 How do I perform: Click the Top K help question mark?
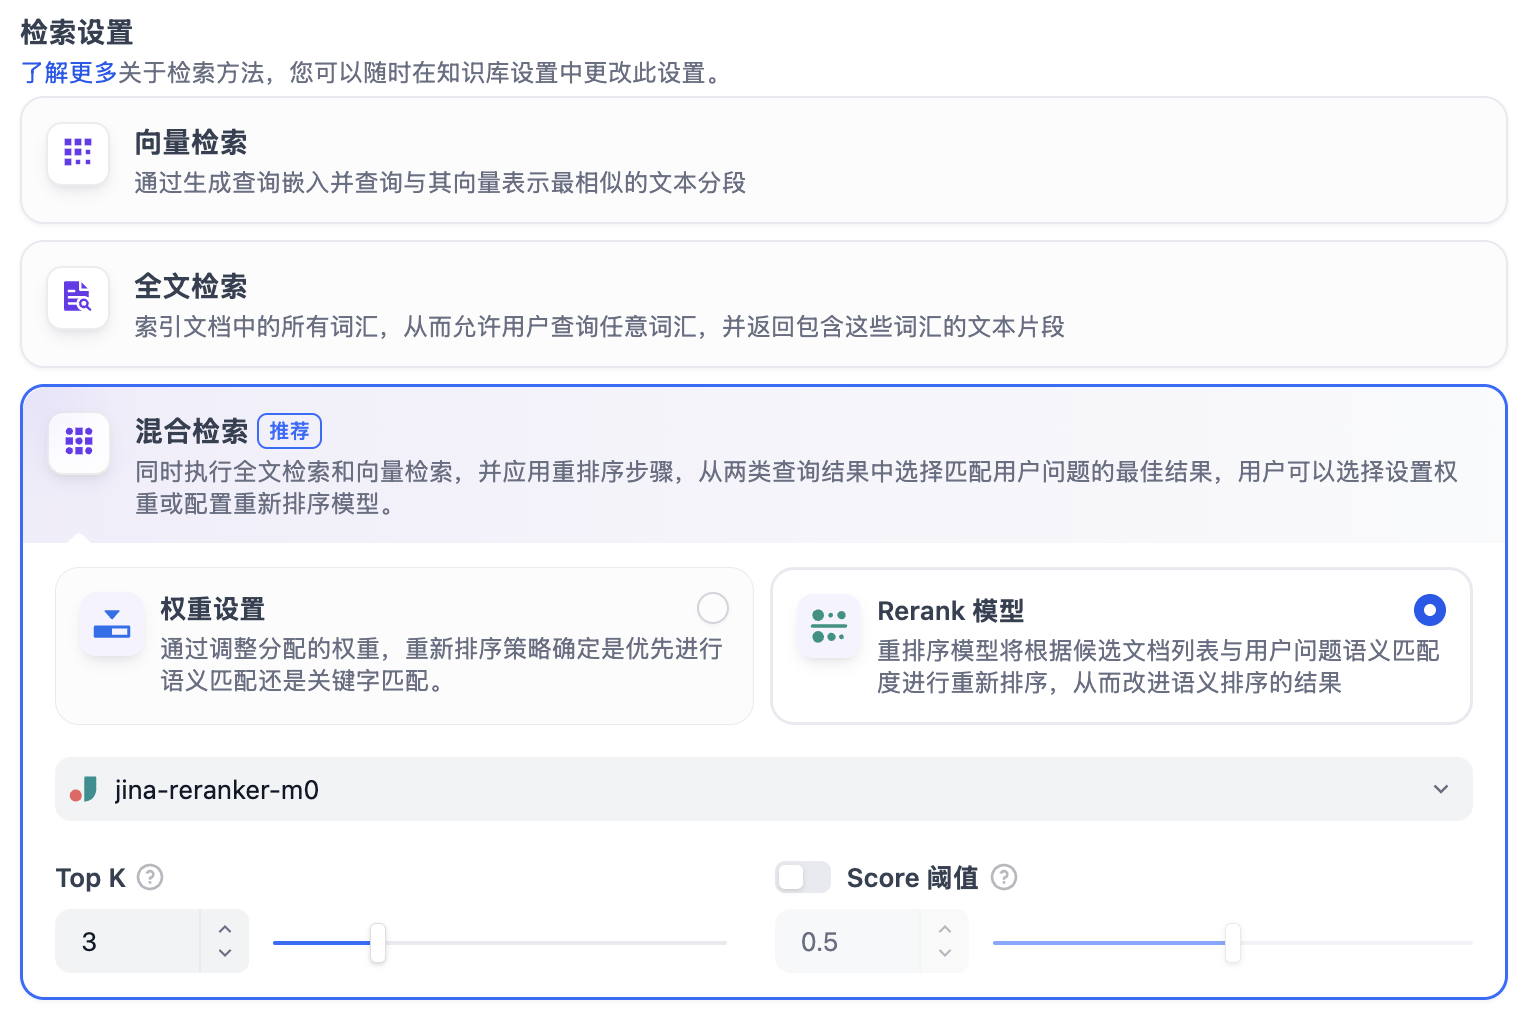coord(149,877)
